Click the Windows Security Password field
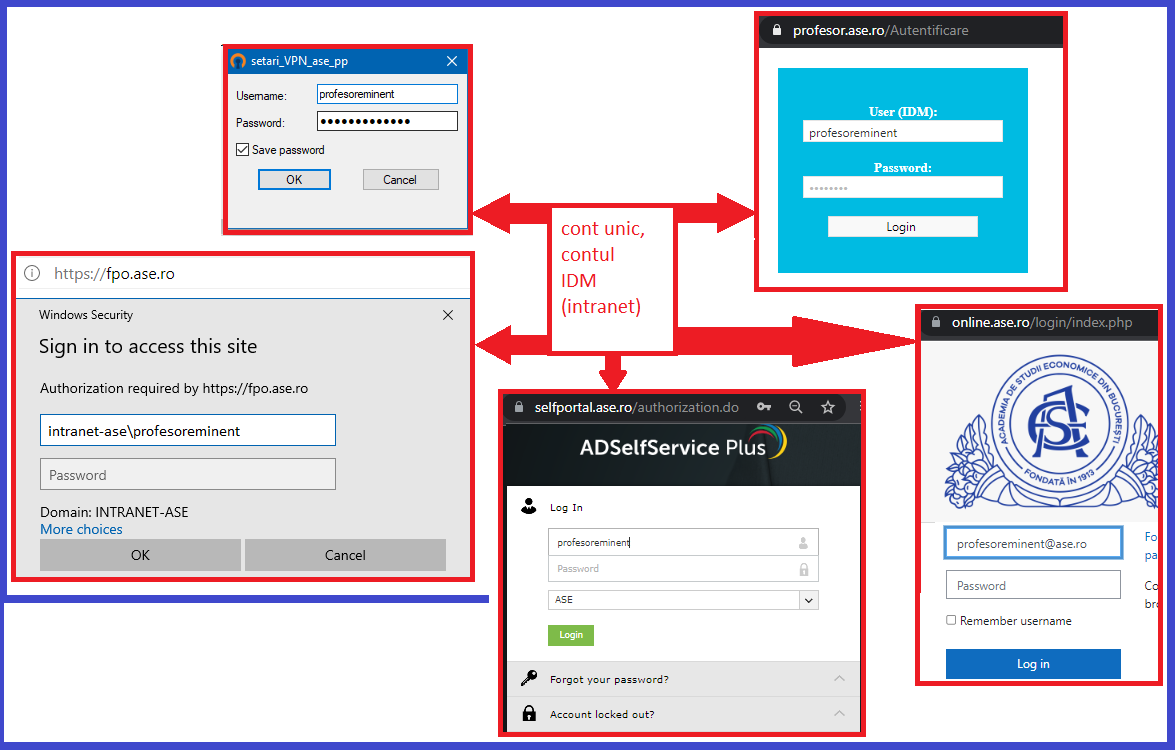The height and width of the screenshot is (750, 1175). [x=187, y=474]
